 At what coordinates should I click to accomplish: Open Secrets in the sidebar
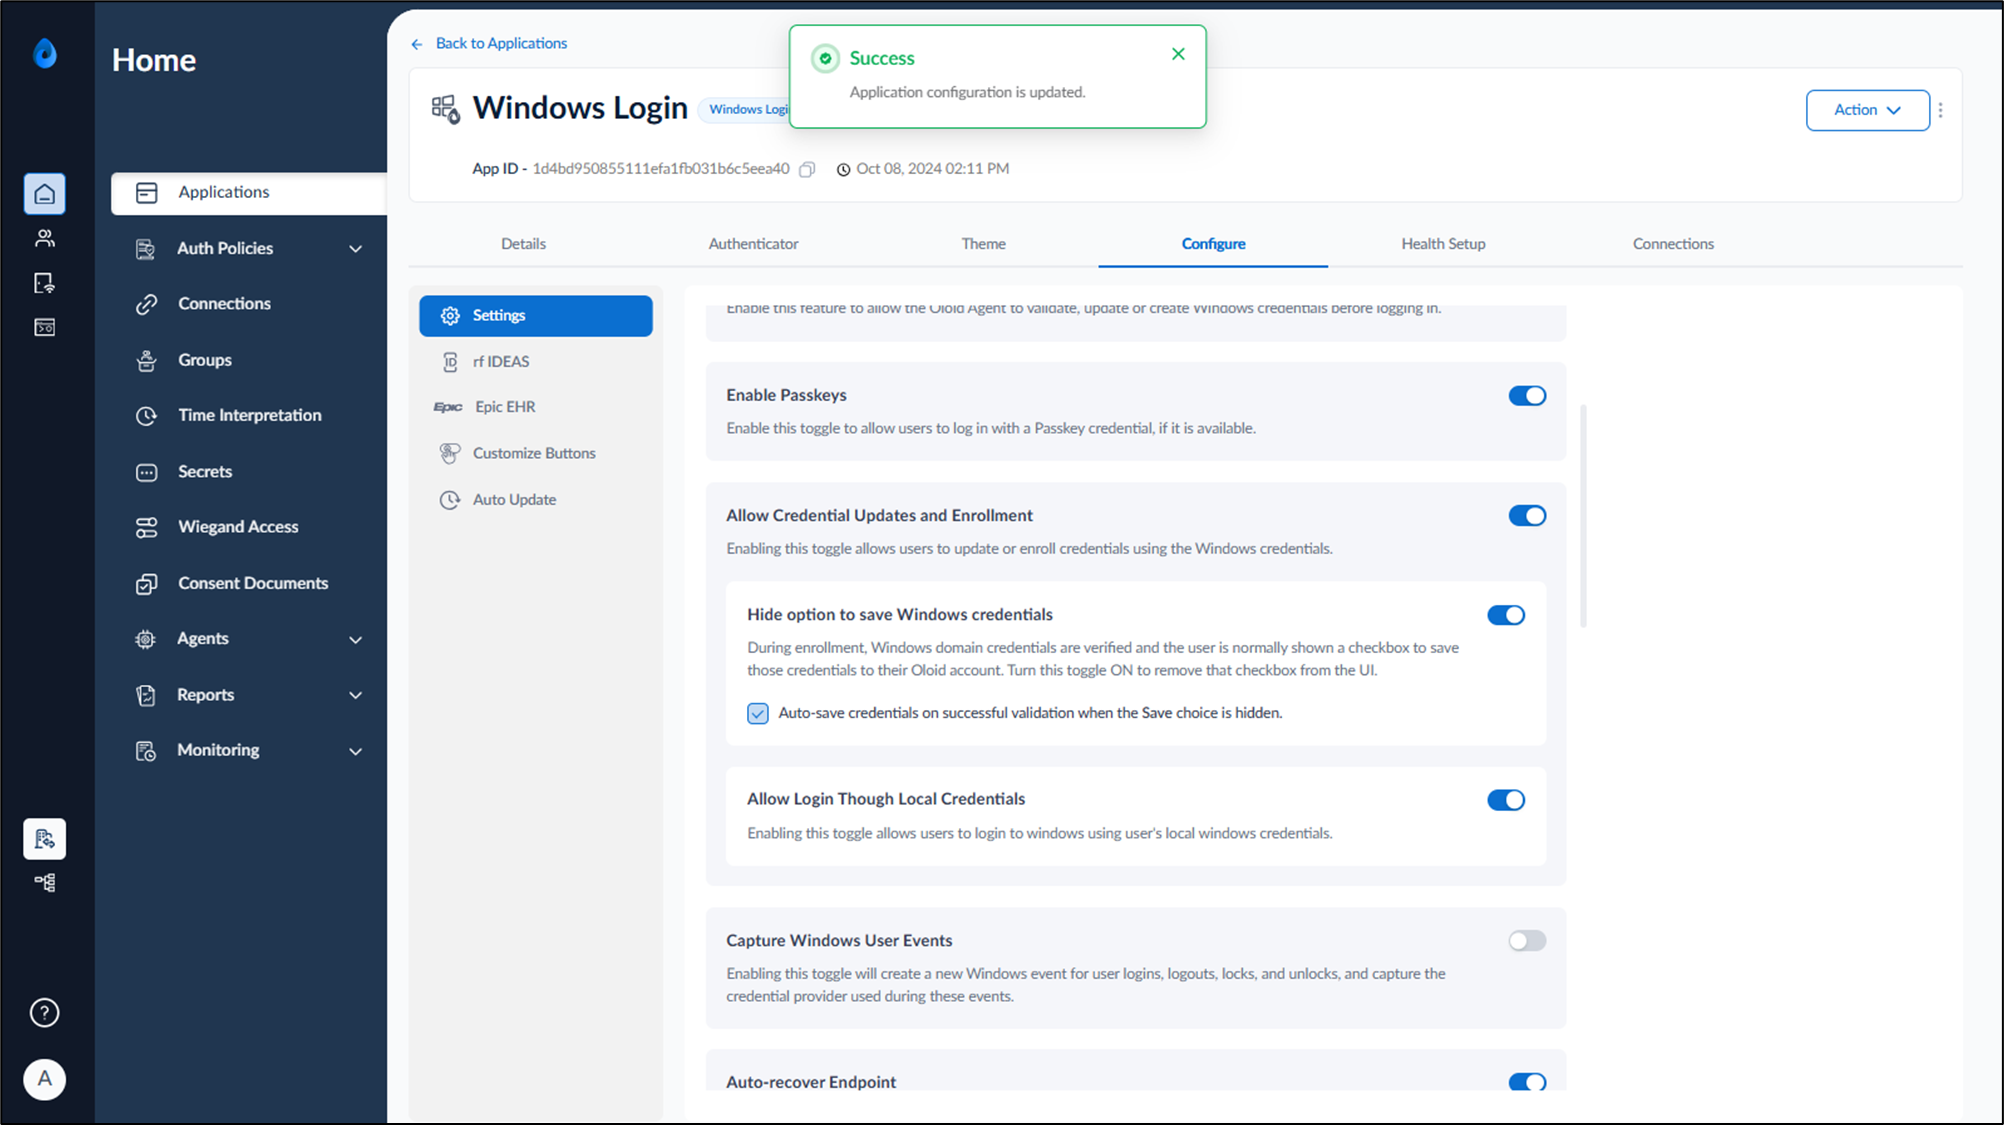coord(205,471)
